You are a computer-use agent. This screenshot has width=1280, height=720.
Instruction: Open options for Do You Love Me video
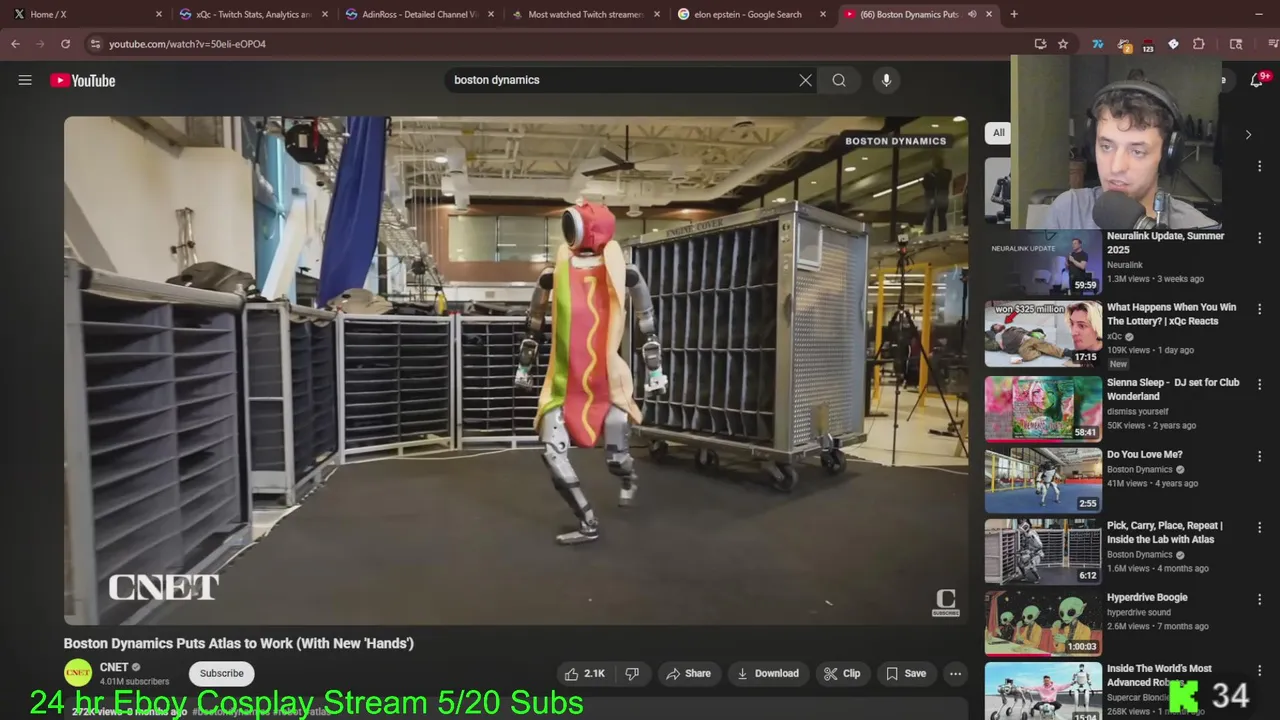[1260, 456]
